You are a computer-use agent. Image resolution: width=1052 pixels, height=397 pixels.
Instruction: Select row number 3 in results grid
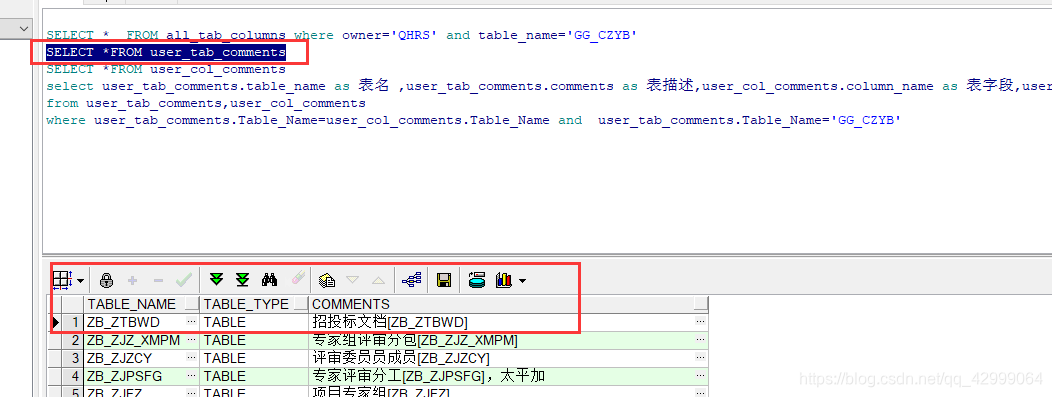(x=72, y=358)
